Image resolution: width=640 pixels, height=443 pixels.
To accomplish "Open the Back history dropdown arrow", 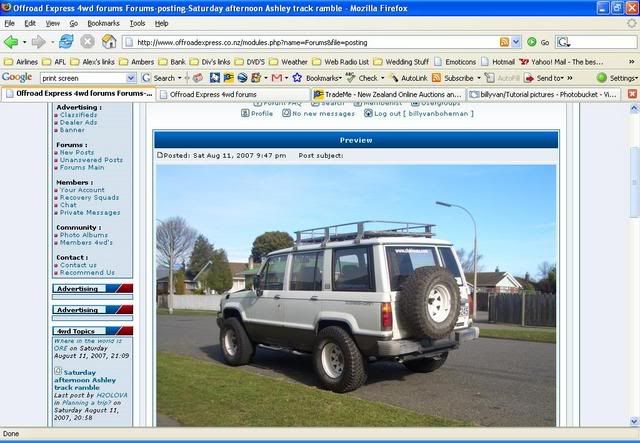I will point(24,42).
